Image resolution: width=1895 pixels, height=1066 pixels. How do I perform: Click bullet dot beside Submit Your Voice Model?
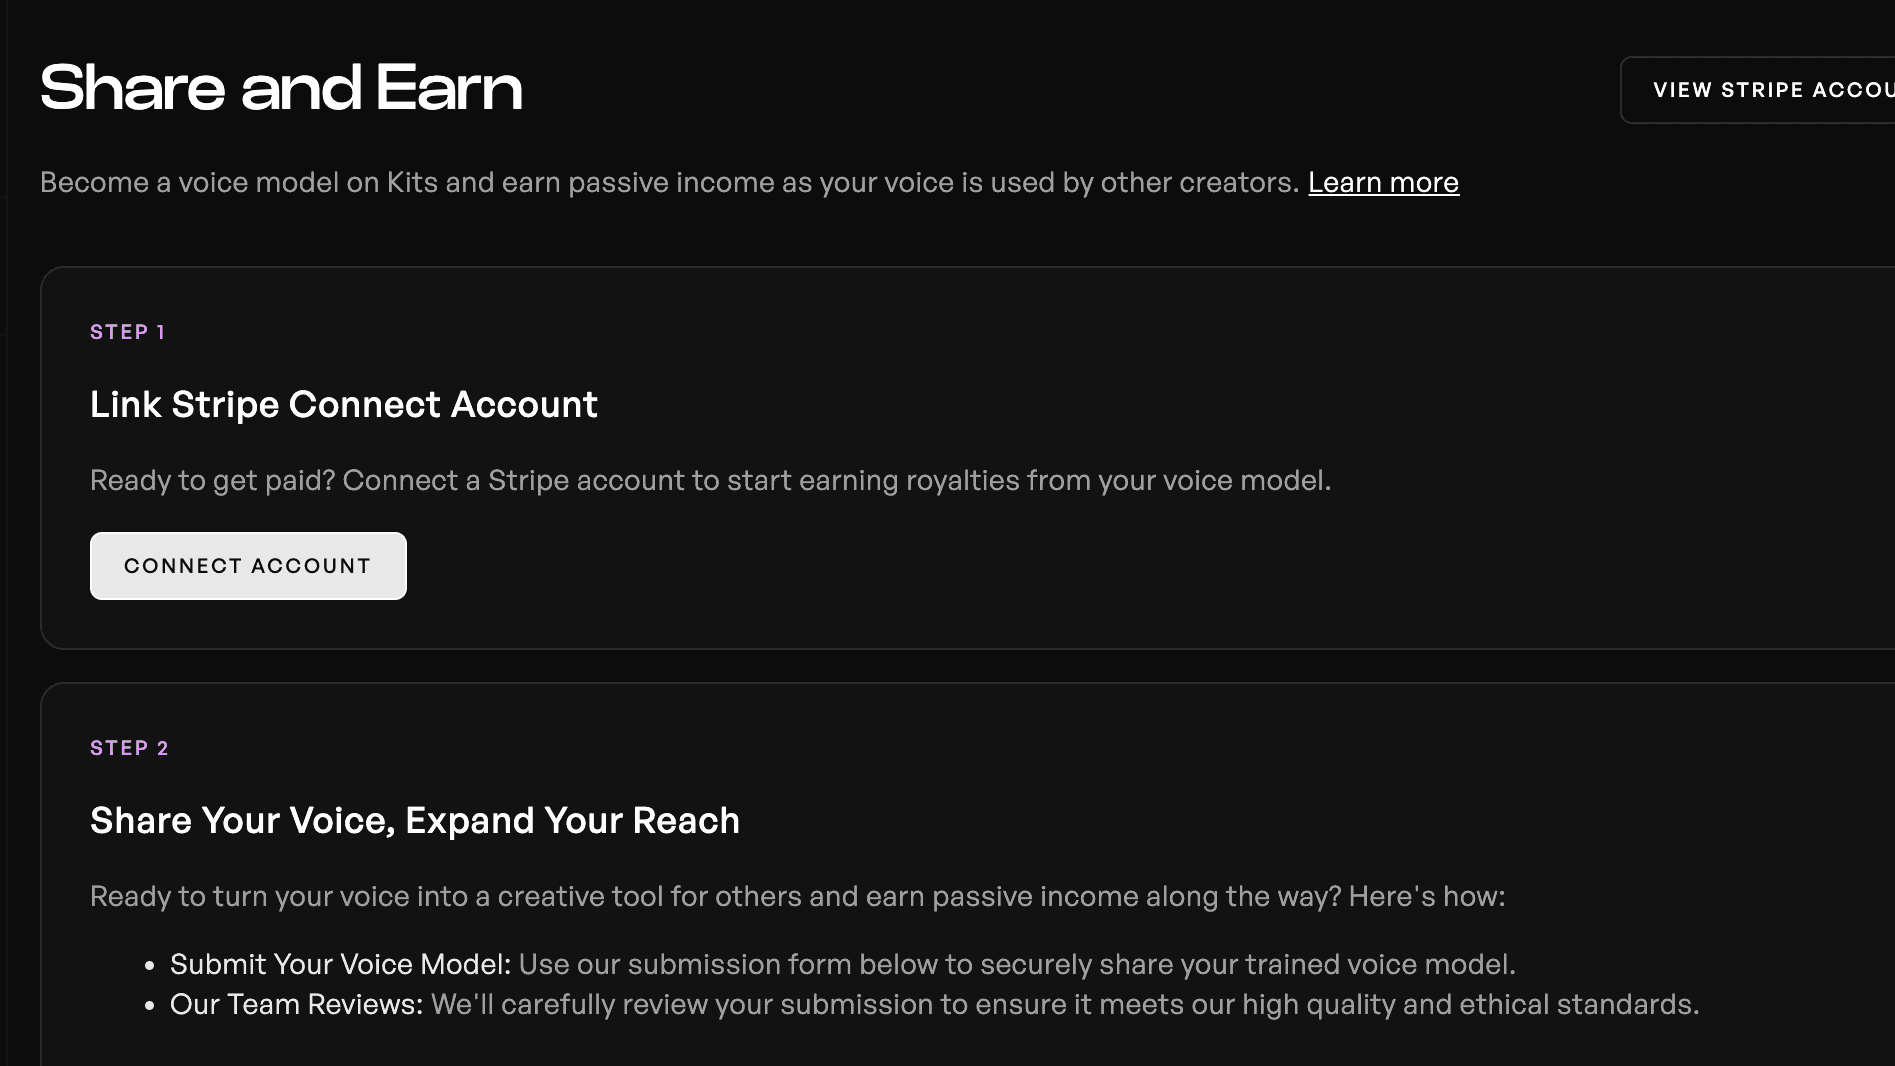150,966
